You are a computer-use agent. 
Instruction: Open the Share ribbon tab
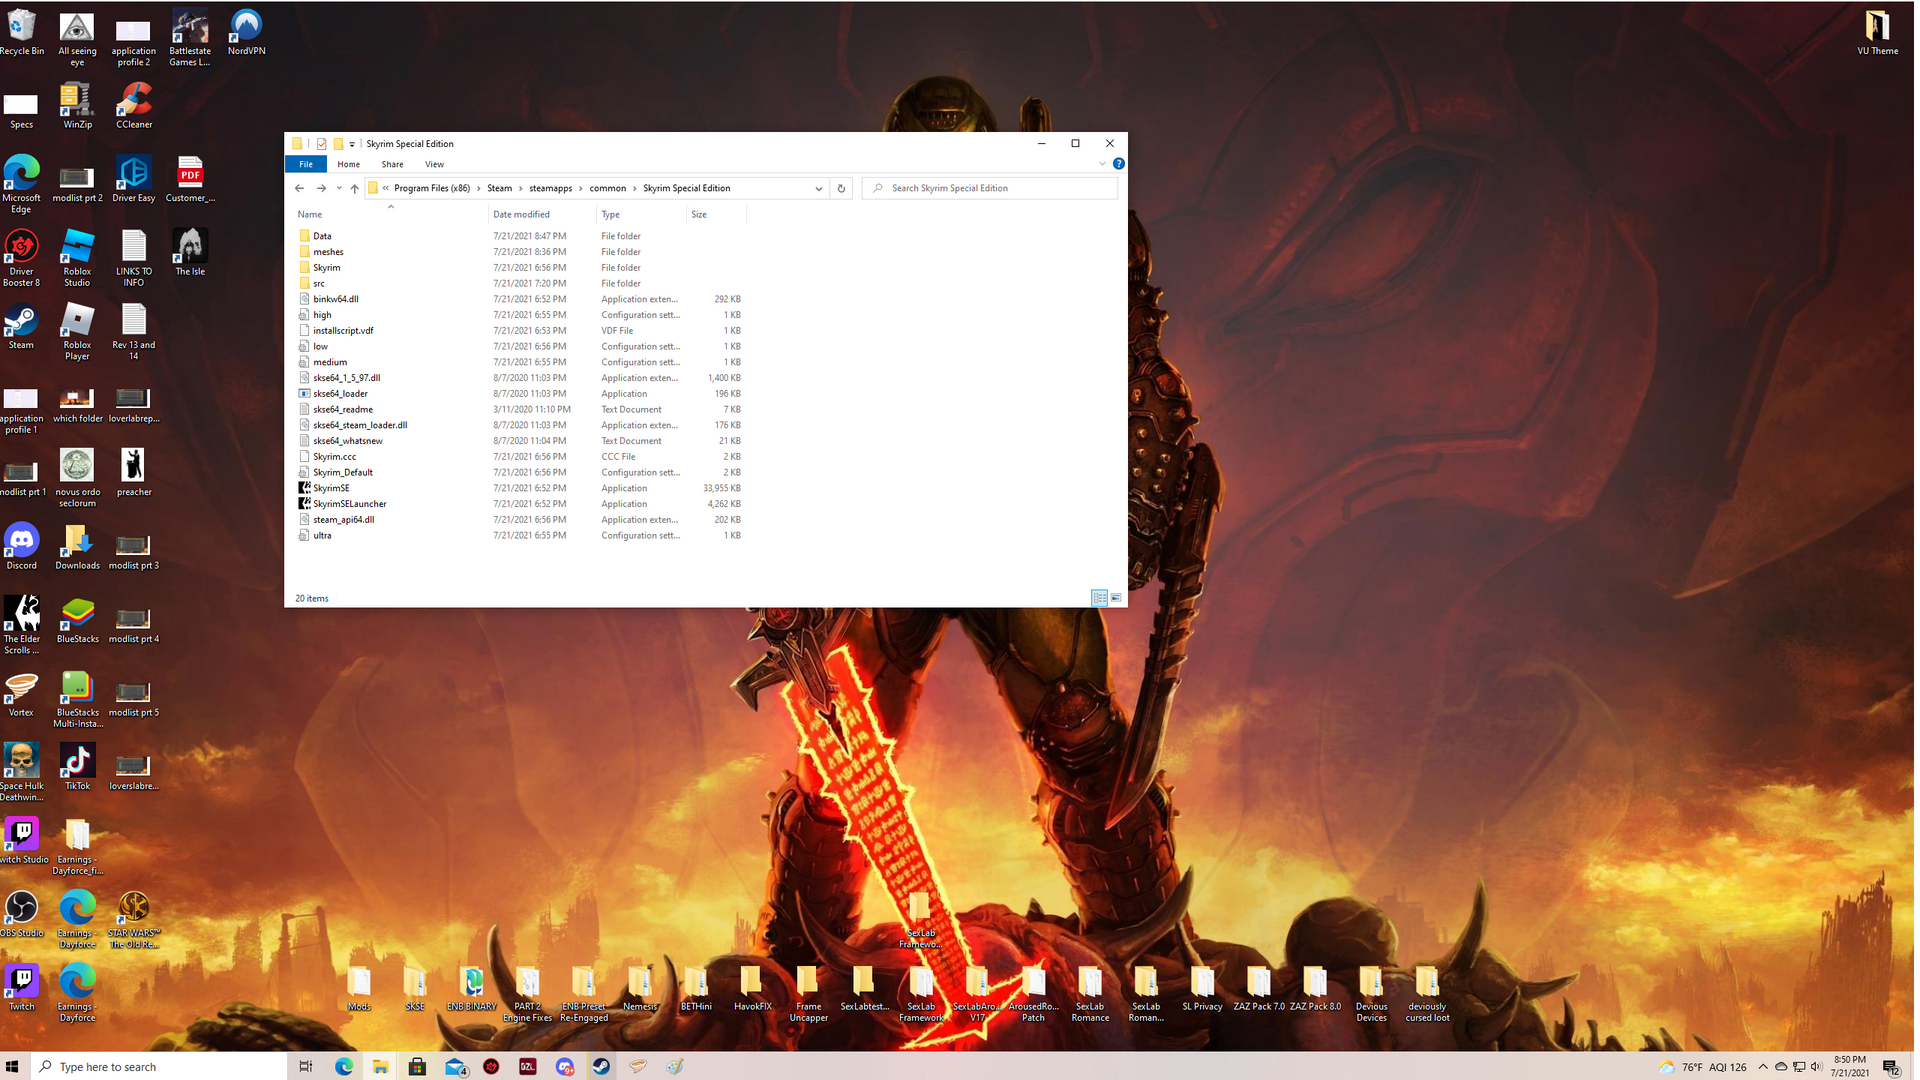point(392,164)
